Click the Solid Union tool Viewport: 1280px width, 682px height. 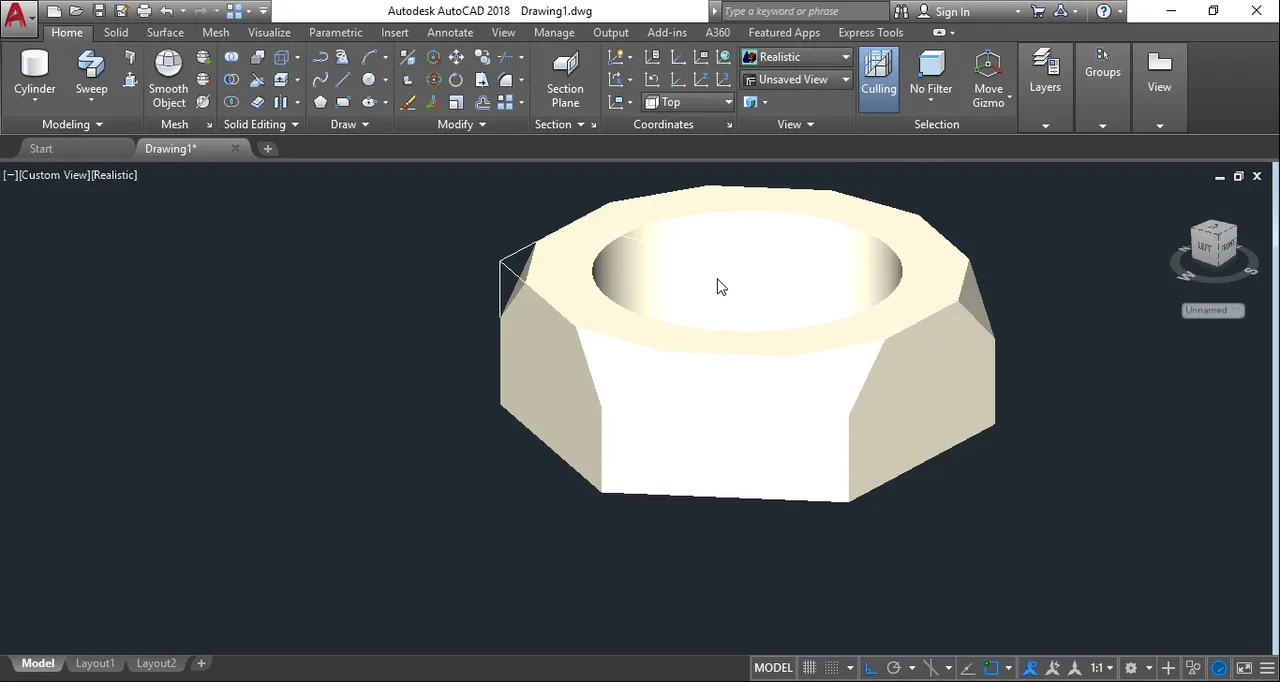pos(231,57)
